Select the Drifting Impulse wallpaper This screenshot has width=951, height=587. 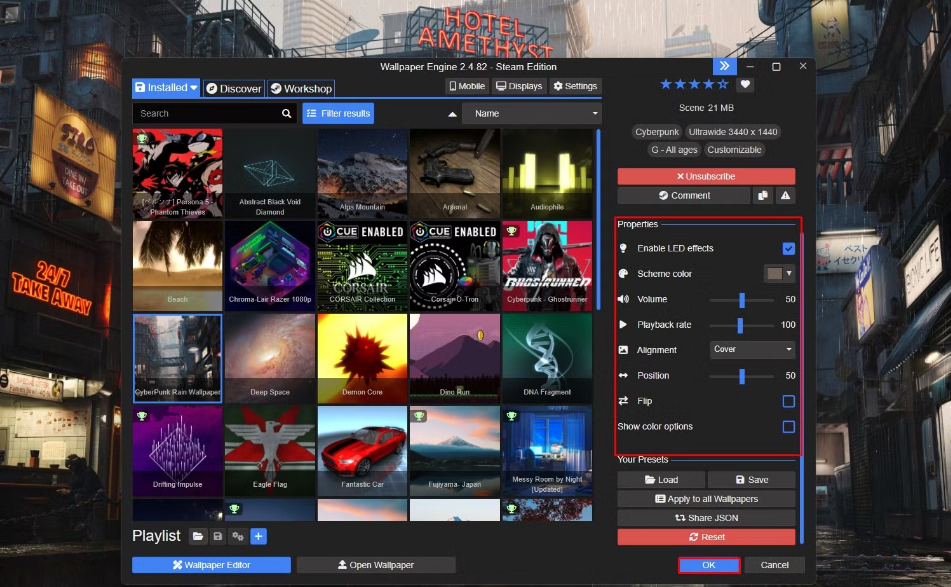click(x=178, y=451)
